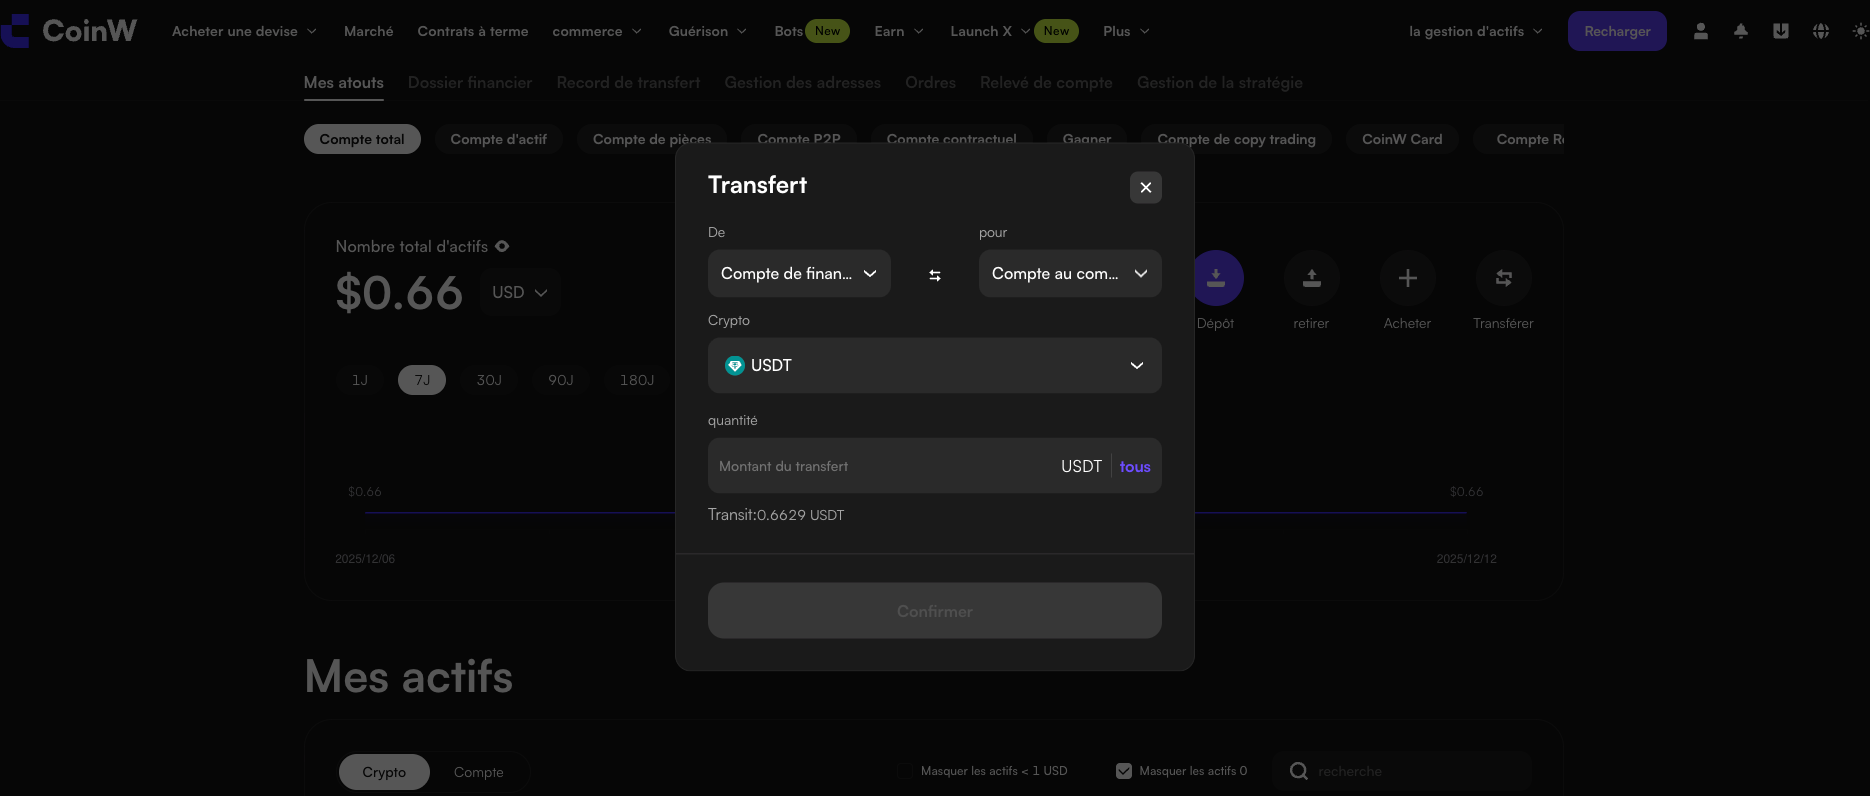The image size is (1870, 796).
Task: Select the 180J time range
Action: coord(637,380)
